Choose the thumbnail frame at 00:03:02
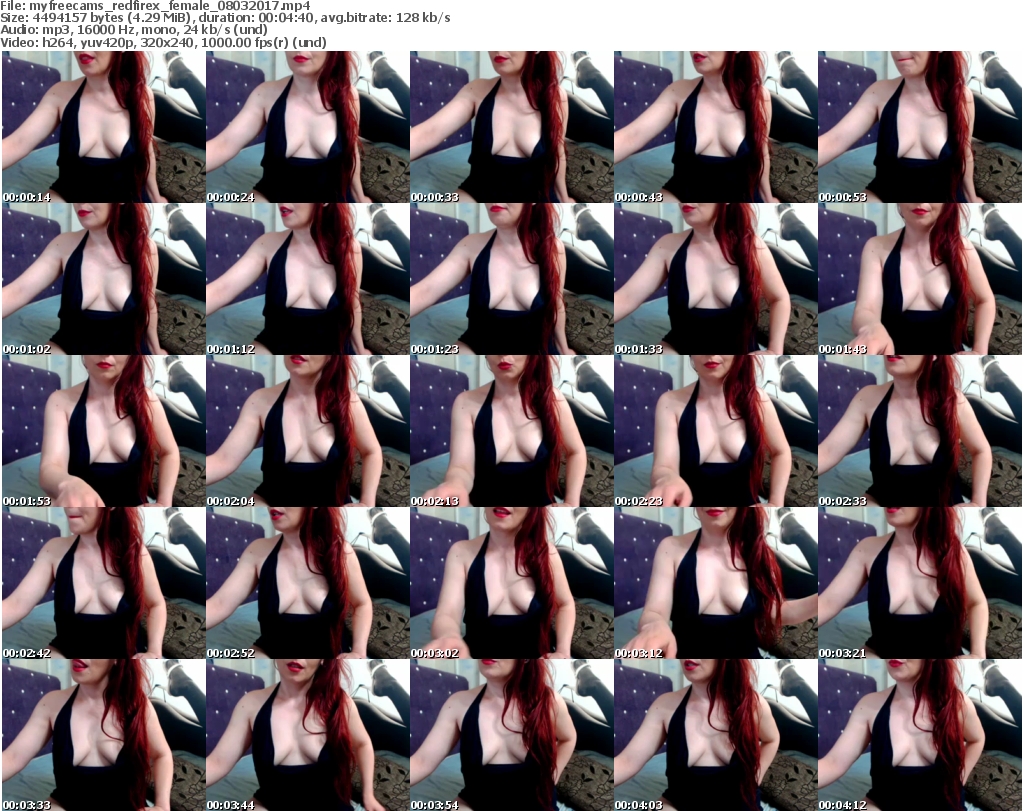This screenshot has width=1024, height=811. (511, 583)
